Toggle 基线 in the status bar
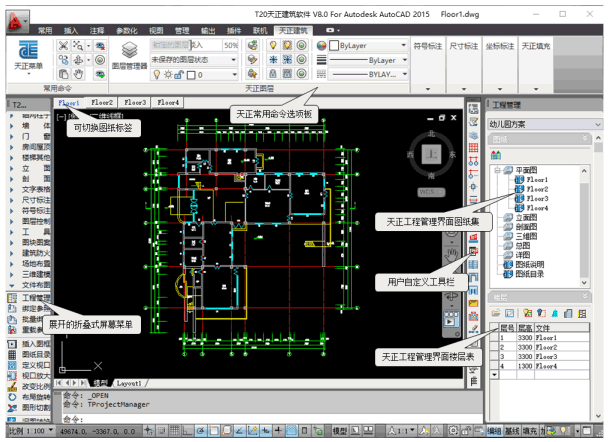The image size is (608, 442). tap(512, 431)
